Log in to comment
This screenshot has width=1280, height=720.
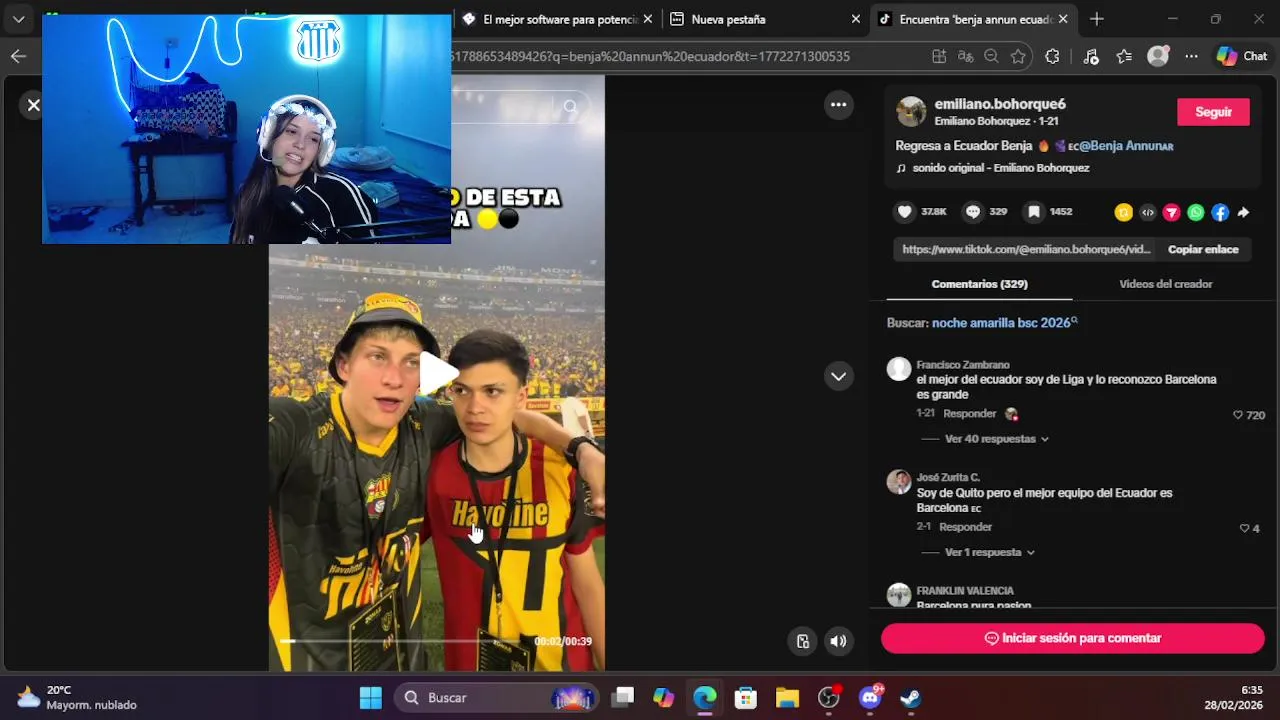coord(1072,638)
